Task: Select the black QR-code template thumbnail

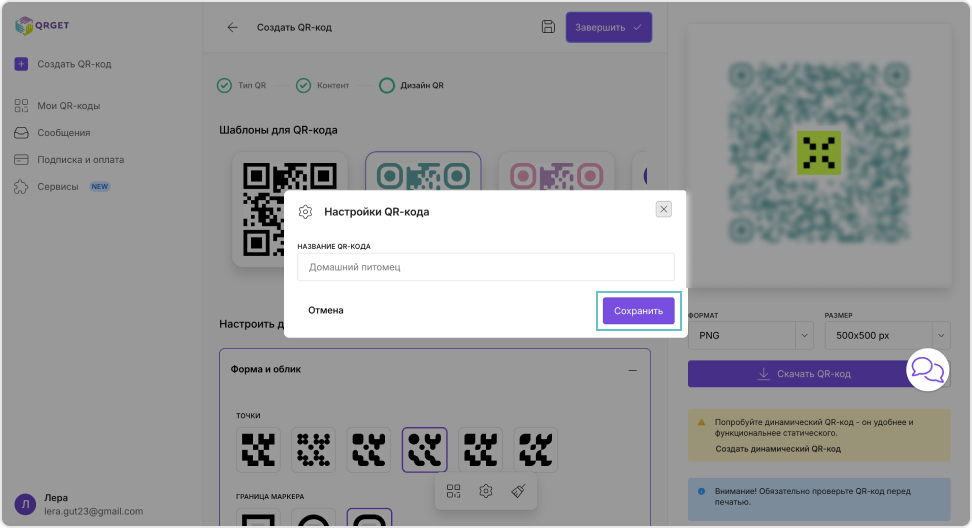Action: pos(290,208)
